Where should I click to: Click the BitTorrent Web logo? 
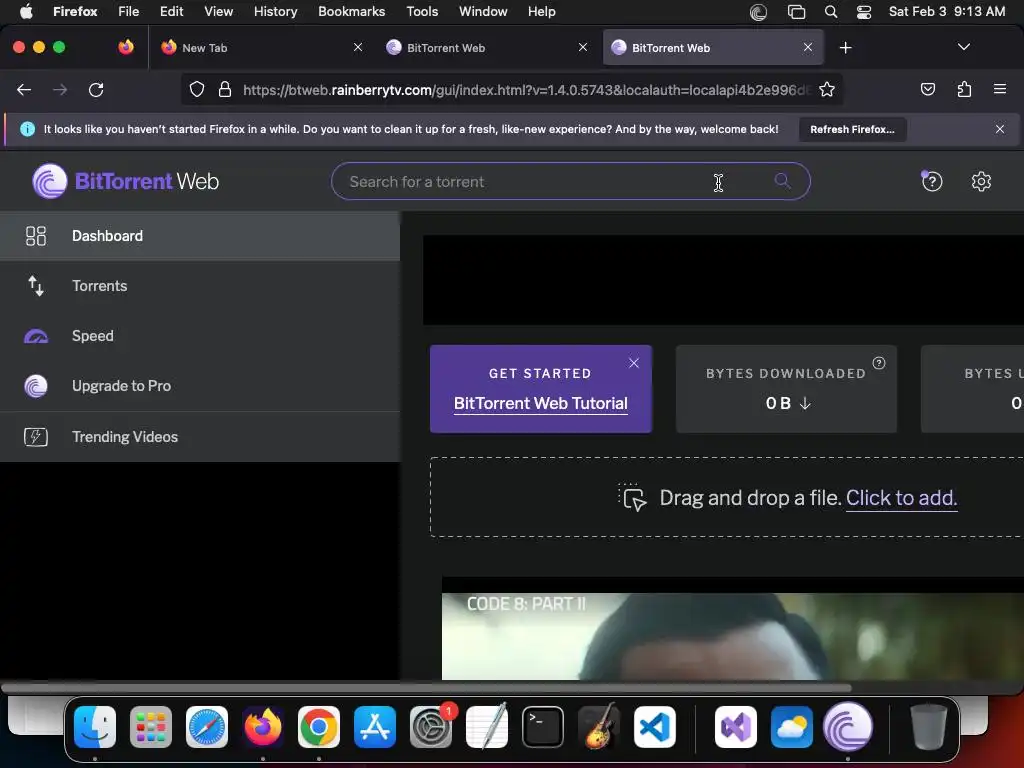(125, 181)
